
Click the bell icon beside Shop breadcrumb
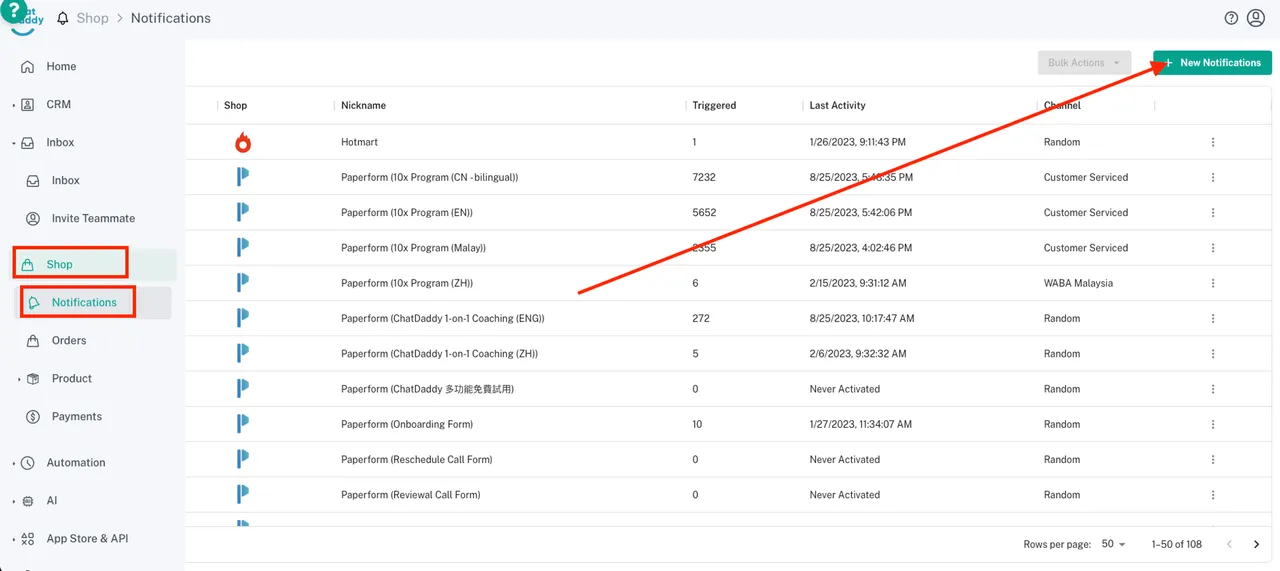click(63, 18)
